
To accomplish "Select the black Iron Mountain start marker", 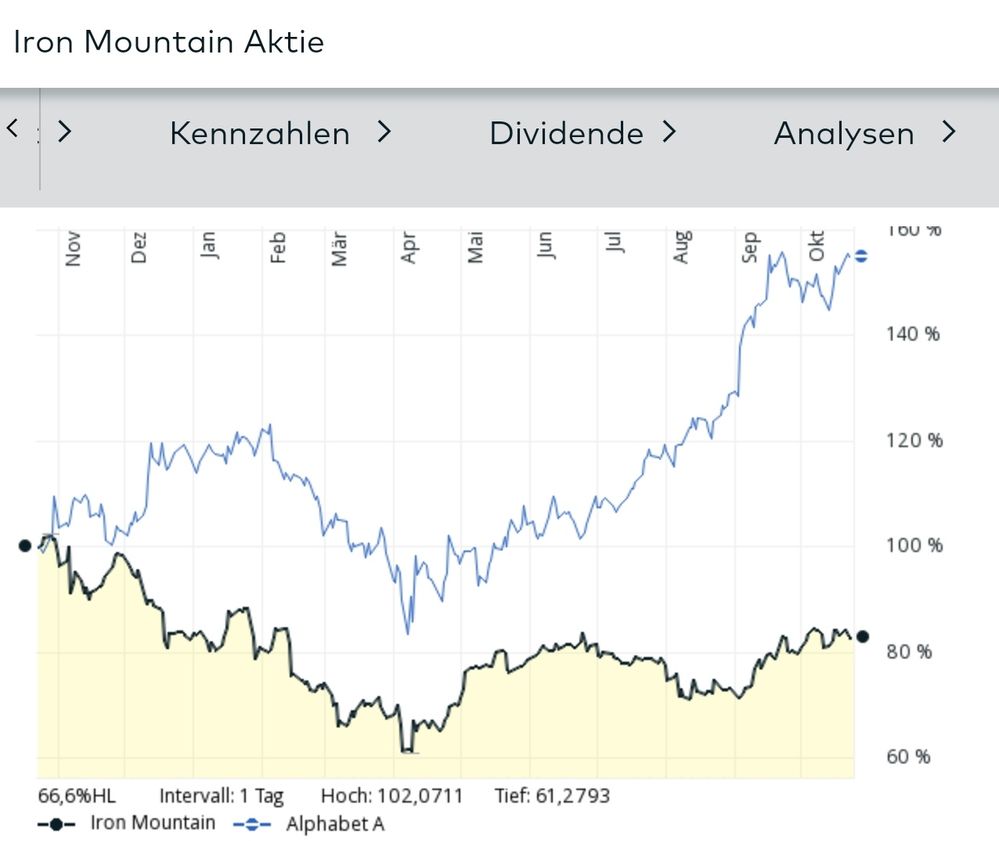I will pos(25,545).
